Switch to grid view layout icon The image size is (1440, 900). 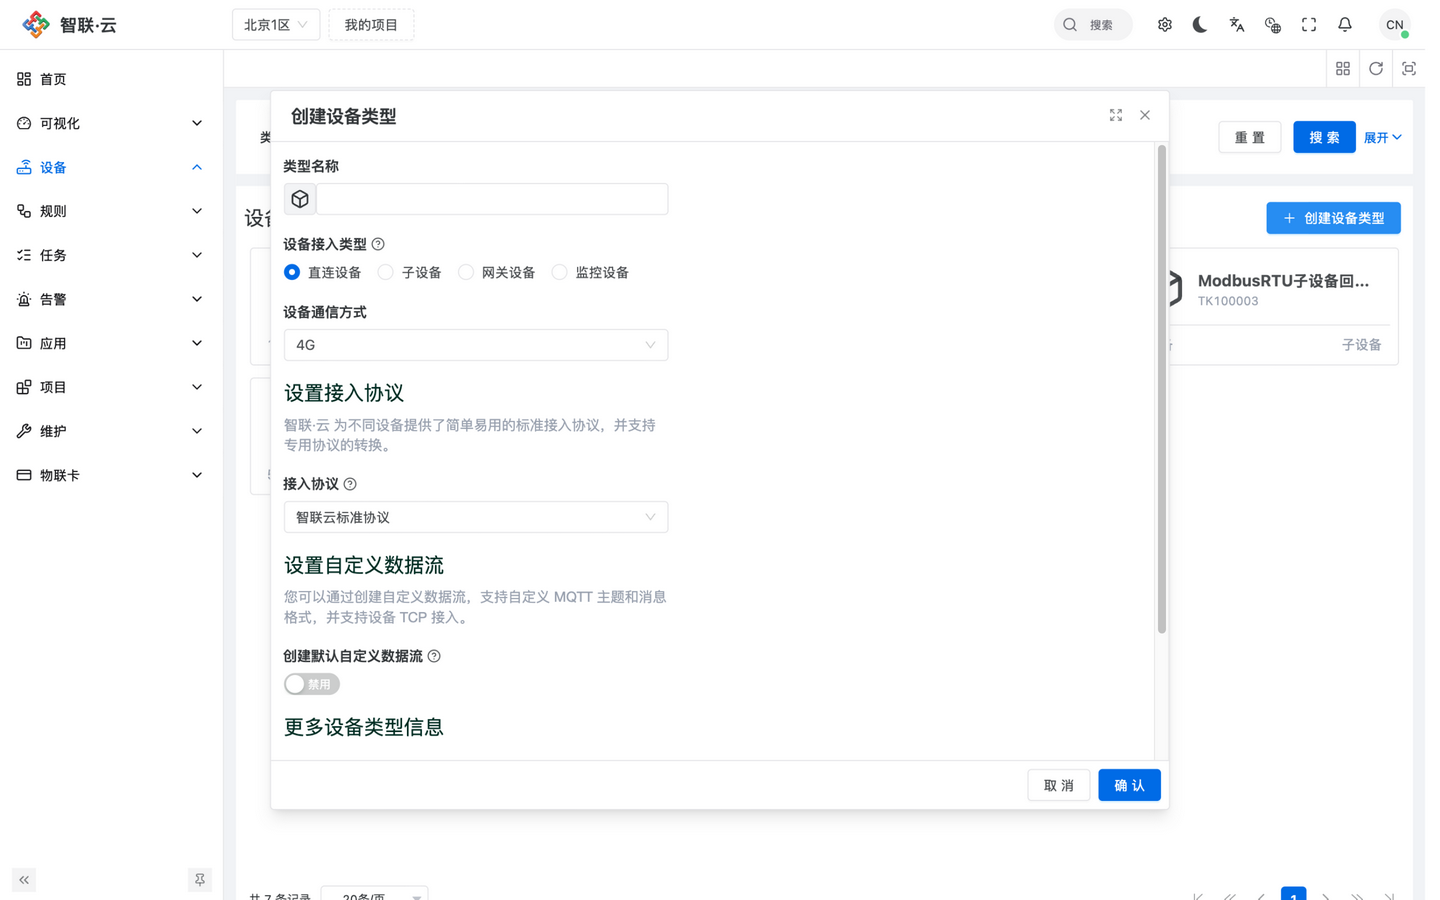[1343, 69]
